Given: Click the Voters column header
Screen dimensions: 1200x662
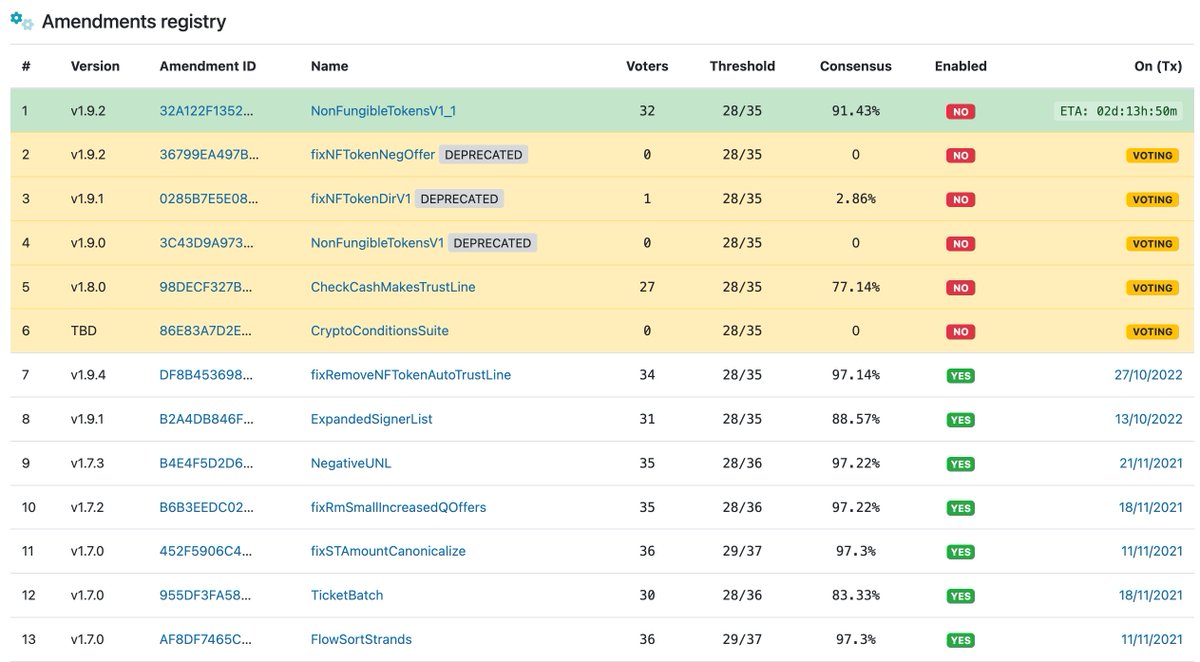Looking at the screenshot, I should 647,66.
